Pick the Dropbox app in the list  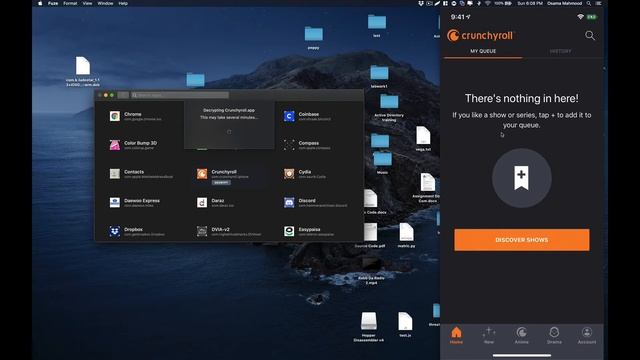pyautogui.click(x=137, y=231)
